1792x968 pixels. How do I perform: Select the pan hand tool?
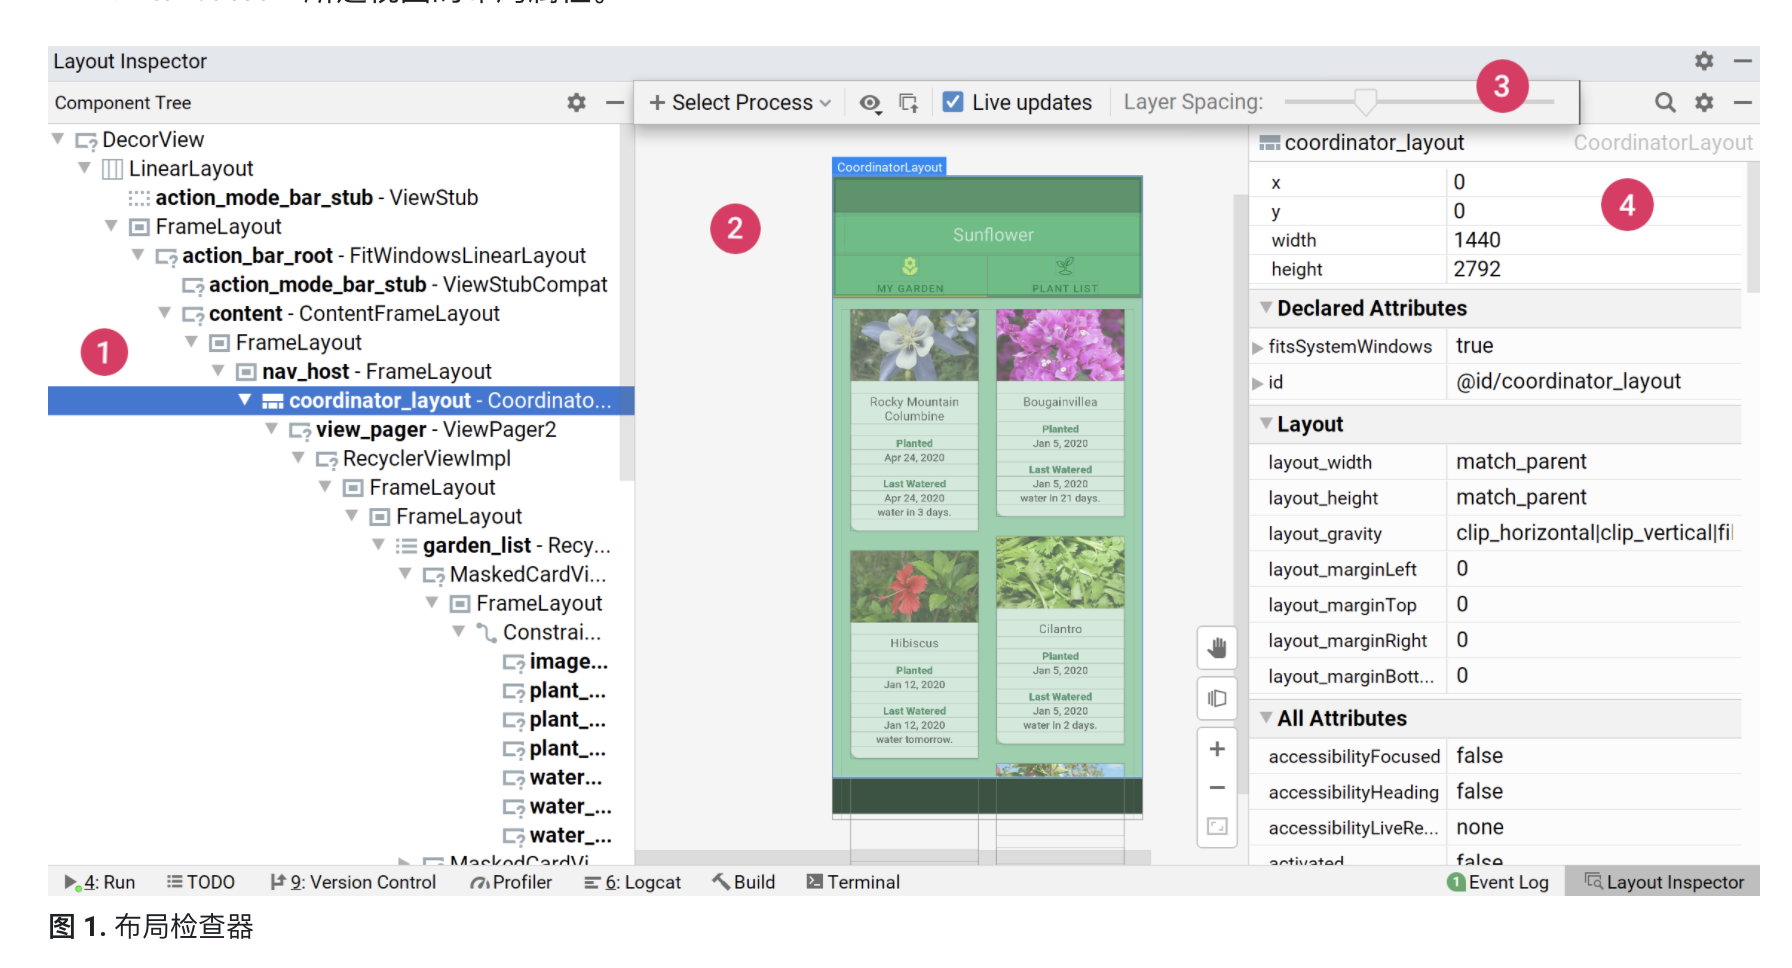pyautogui.click(x=1217, y=648)
